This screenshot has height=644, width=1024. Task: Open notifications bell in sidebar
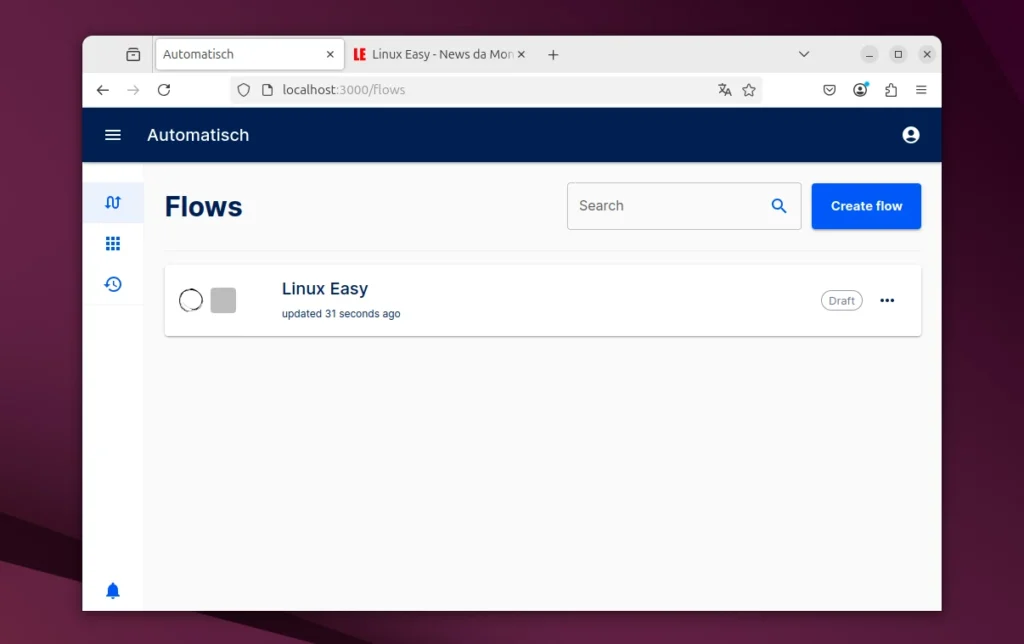(113, 591)
